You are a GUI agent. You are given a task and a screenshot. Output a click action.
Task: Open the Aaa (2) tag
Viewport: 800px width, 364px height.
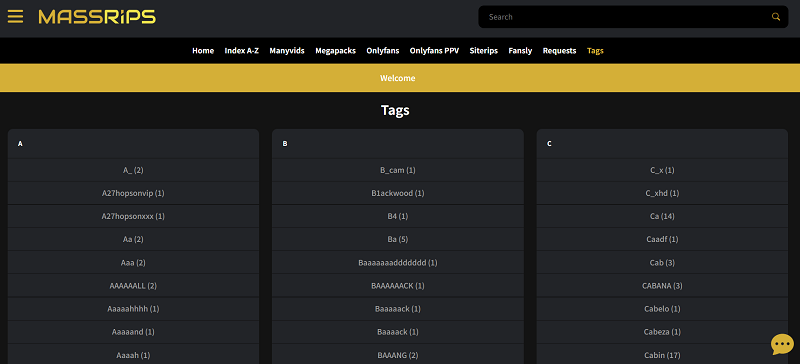(133, 262)
